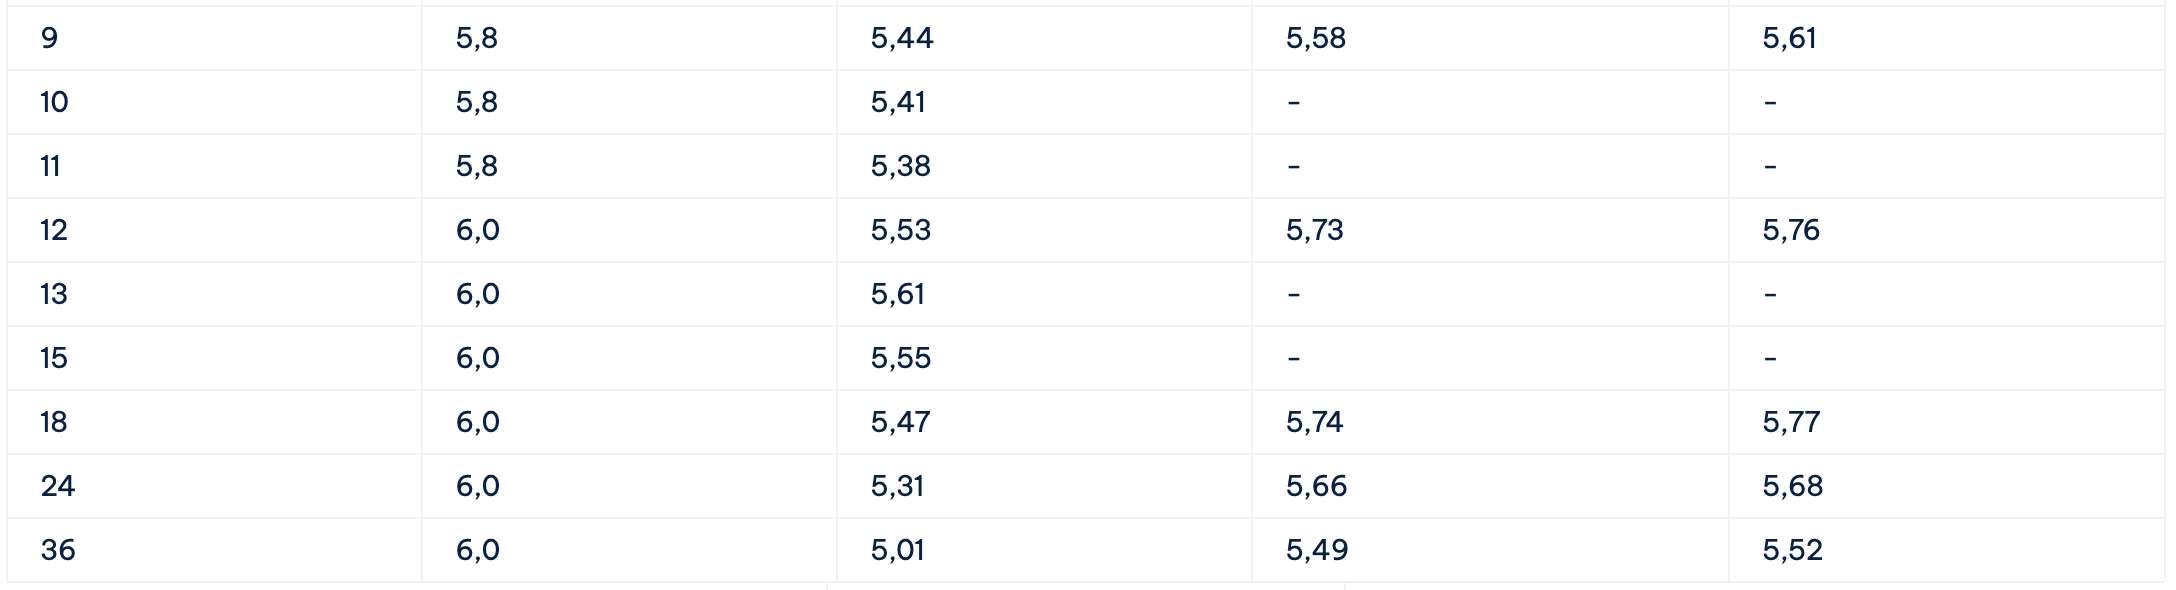Click the 5,49 table cell
Image resolution: width=2176 pixels, height=590 pixels.
click(x=1490, y=550)
